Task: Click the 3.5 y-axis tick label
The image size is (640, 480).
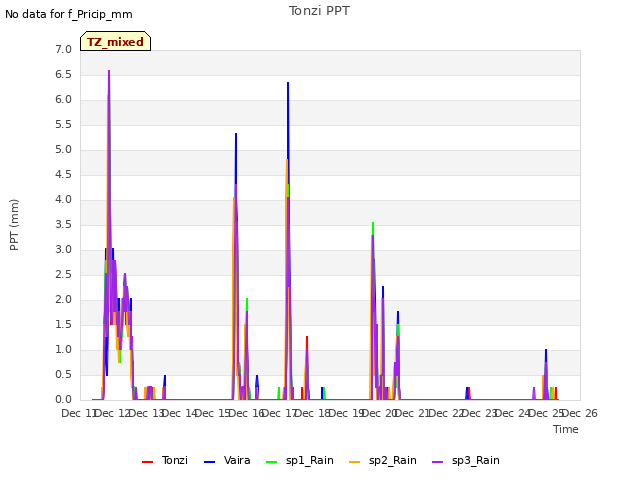Action: point(63,224)
